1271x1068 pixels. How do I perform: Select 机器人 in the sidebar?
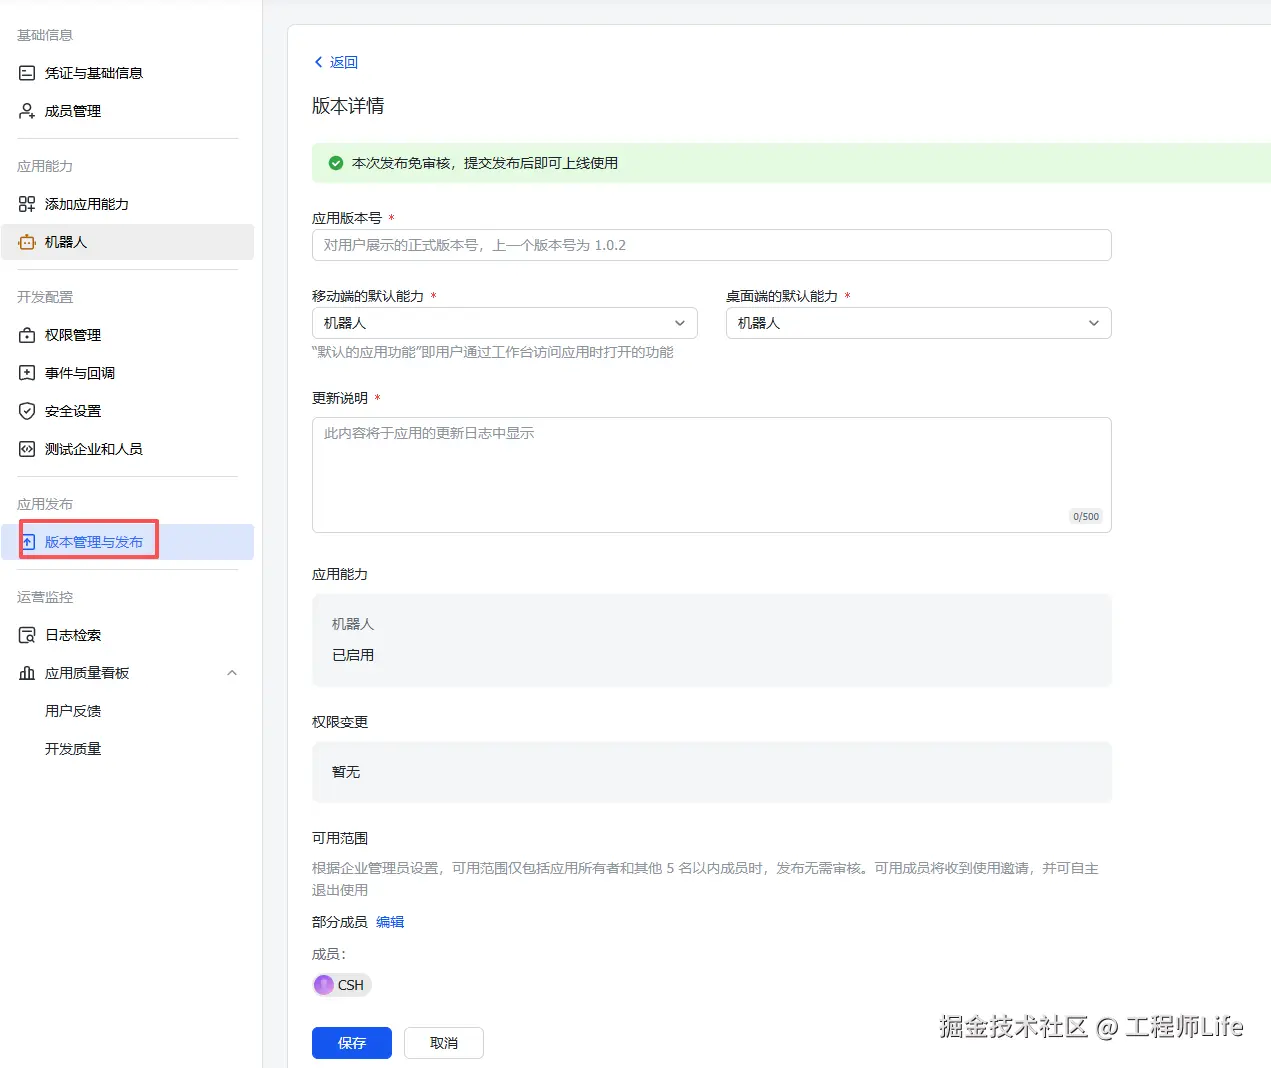[x=128, y=242]
